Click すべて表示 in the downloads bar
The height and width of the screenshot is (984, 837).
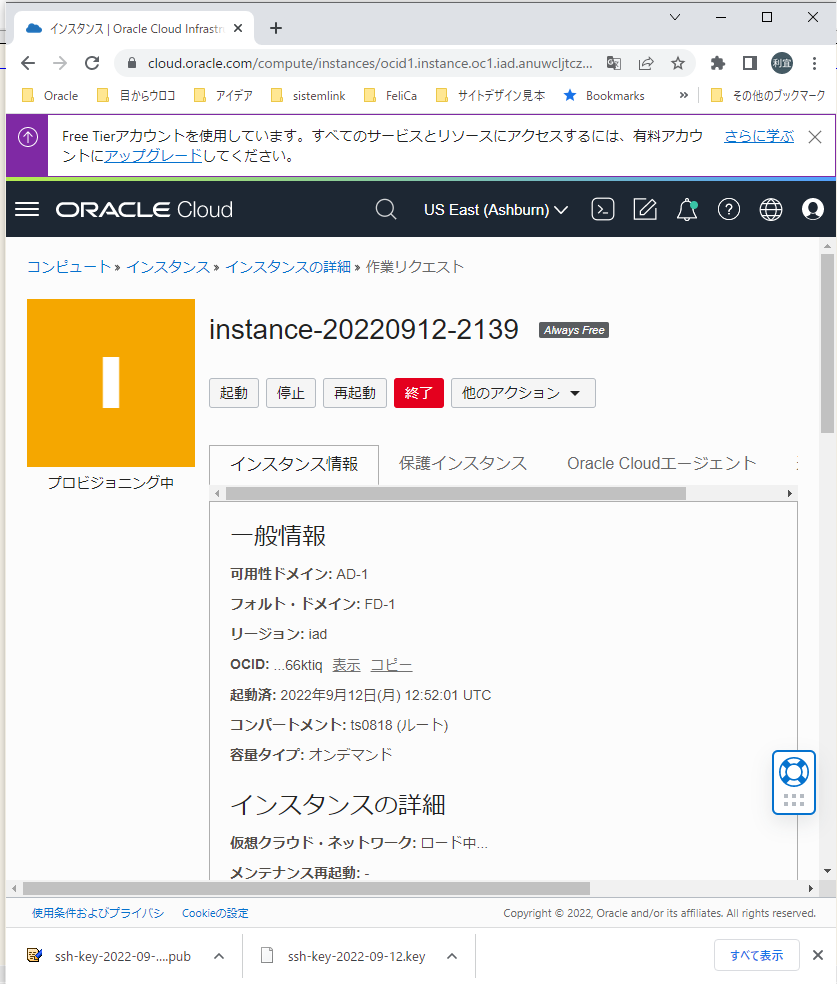757,955
